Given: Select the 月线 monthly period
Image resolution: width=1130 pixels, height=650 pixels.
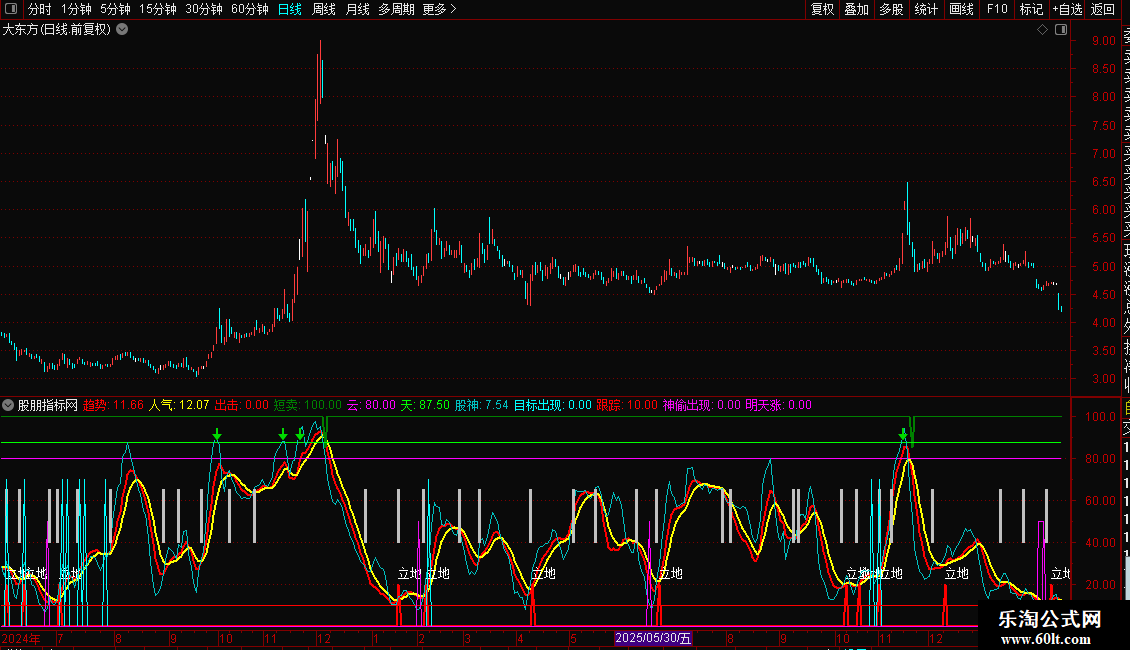Looking at the screenshot, I should pos(357,9).
